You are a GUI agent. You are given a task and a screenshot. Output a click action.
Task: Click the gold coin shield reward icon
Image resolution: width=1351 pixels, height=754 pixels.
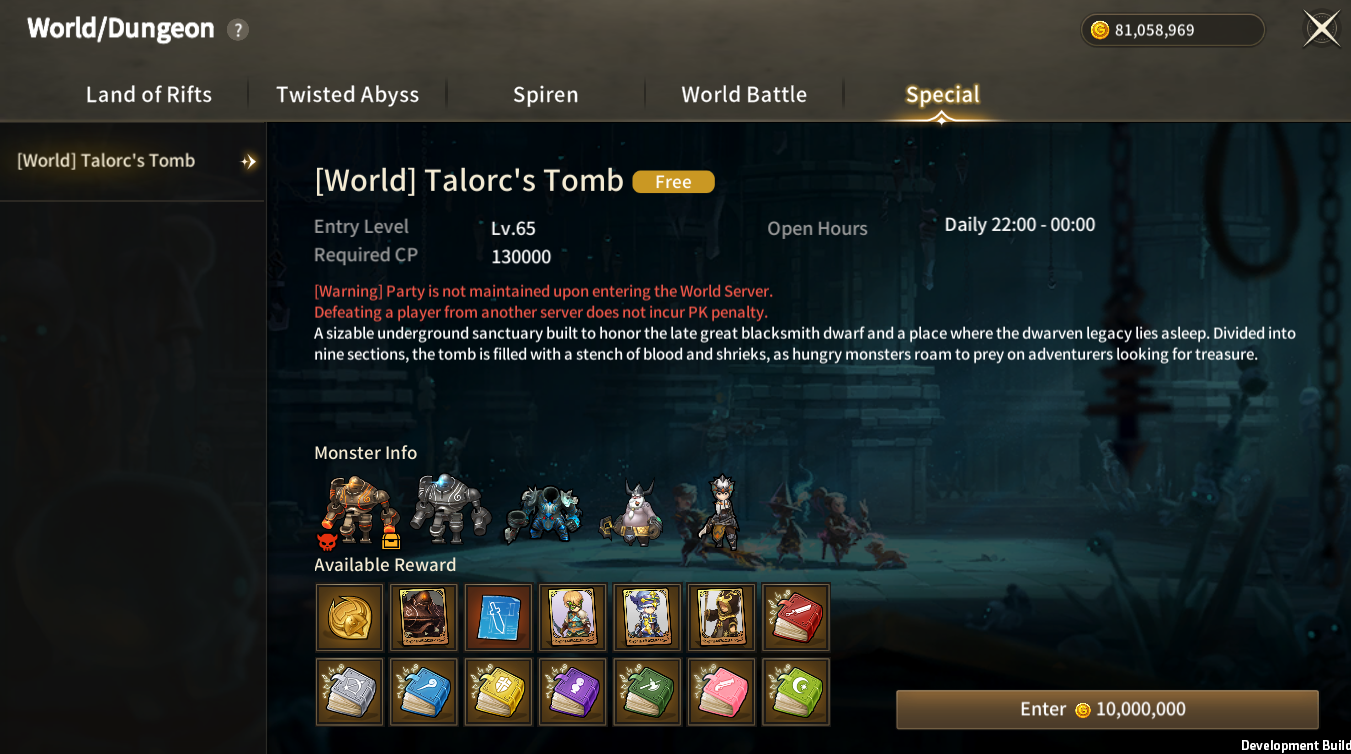350,617
